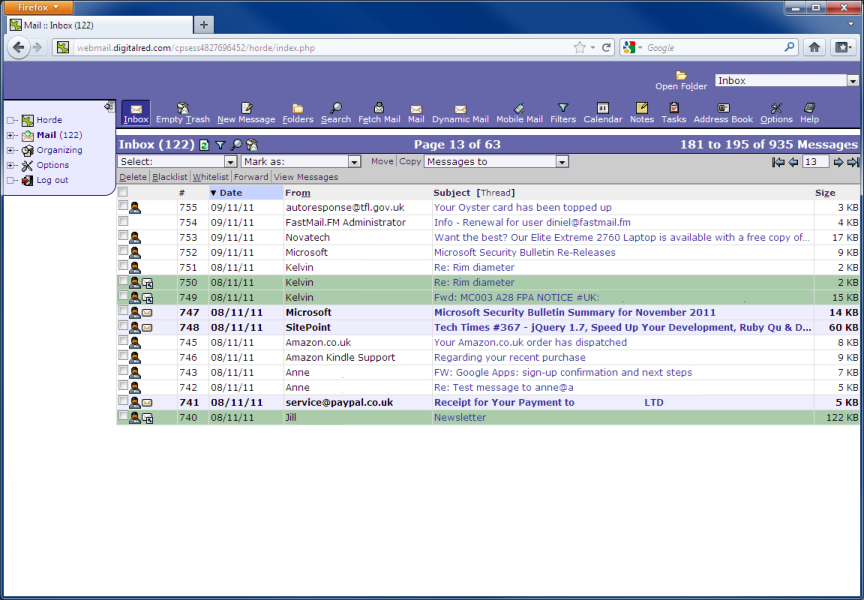Select Horde in the sidebar tree
The height and width of the screenshot is (600, 864).
pos(49,120)
